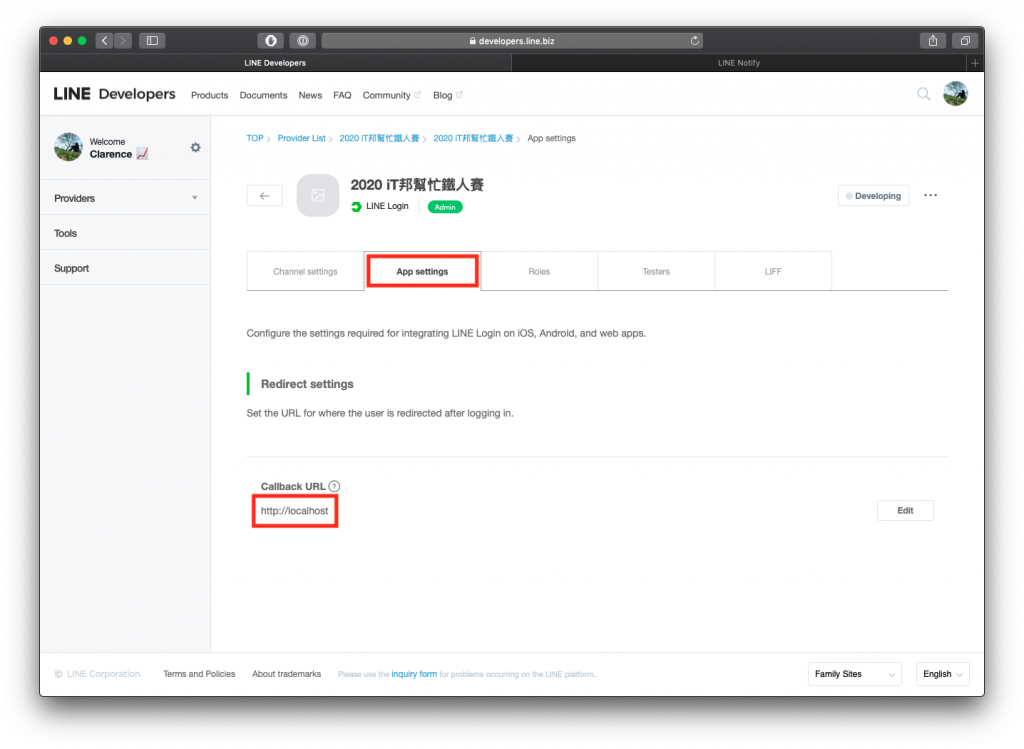Viewport: 1024px width, 749px height.
Task: Open the Documents menu
Action: tap(263, 95)
